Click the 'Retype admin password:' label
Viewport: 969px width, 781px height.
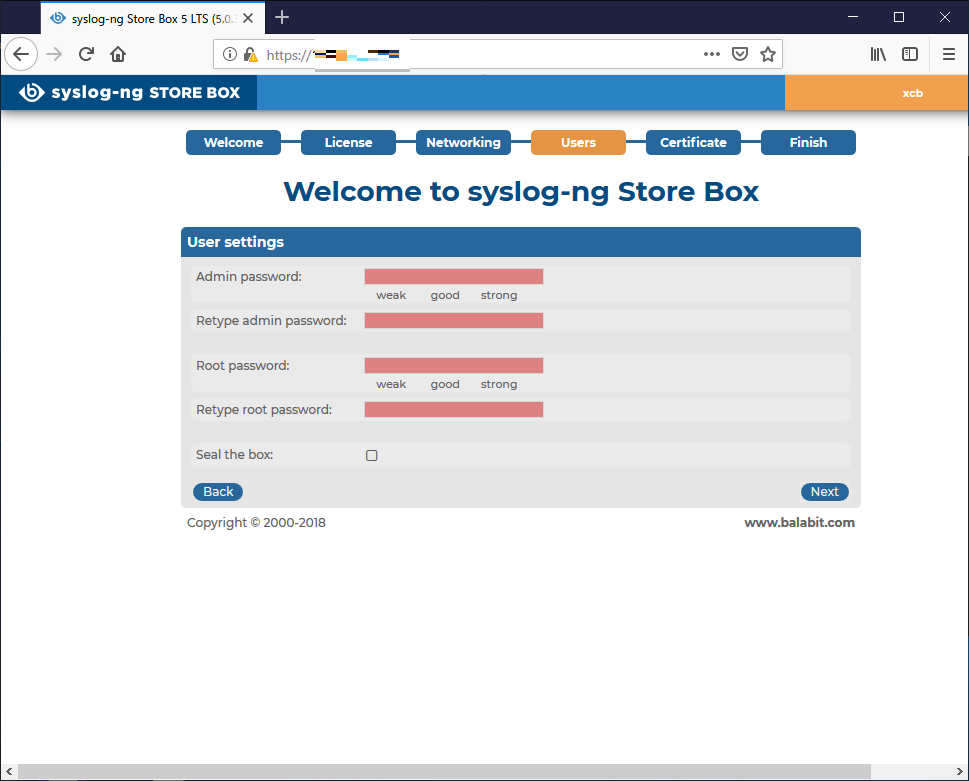[x=271, y=321]
